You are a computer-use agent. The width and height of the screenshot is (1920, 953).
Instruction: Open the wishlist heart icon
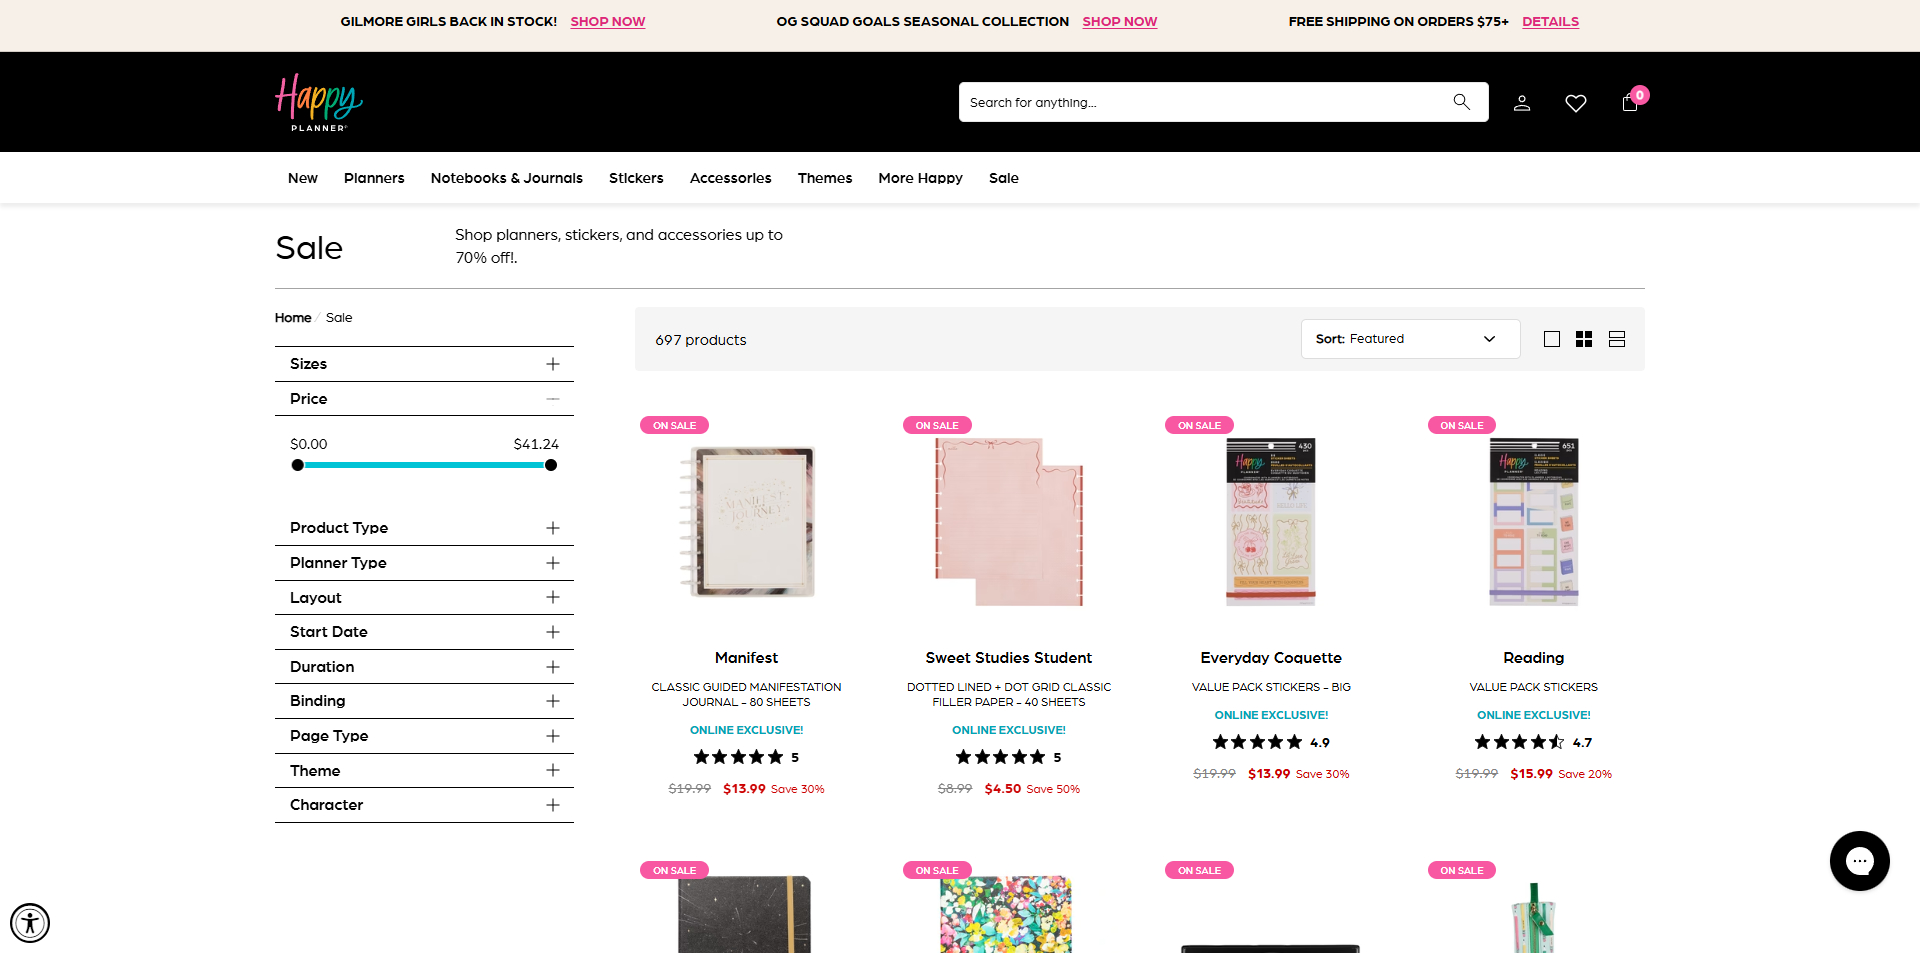click(1575, 102)
